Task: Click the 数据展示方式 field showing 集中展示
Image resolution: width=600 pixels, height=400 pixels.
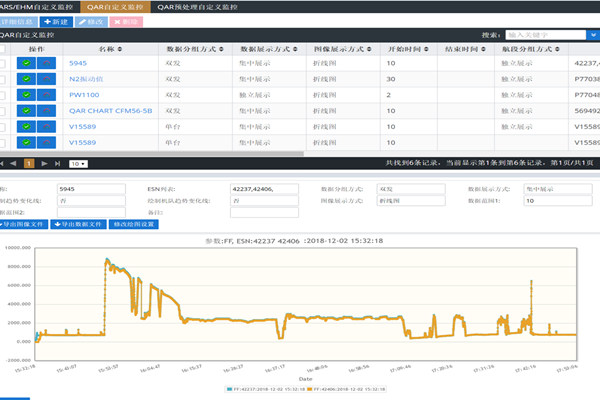Action: (558, 189)
